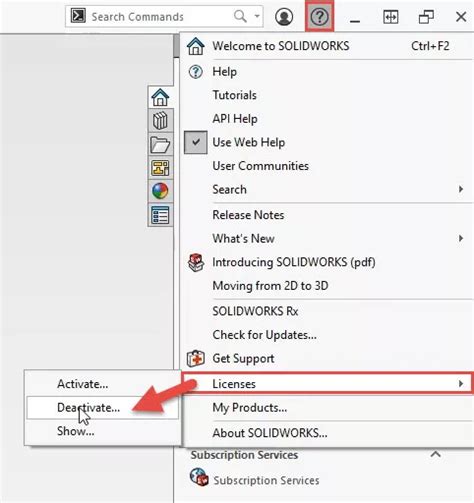Open the View Palette task pane tab

[160, 168]
